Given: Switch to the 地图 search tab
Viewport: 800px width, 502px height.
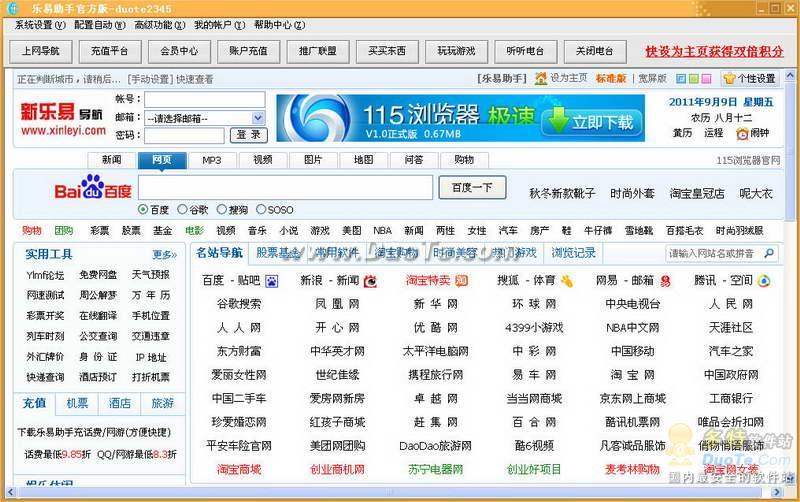Looking at the screenshot, I should [363, 160].
